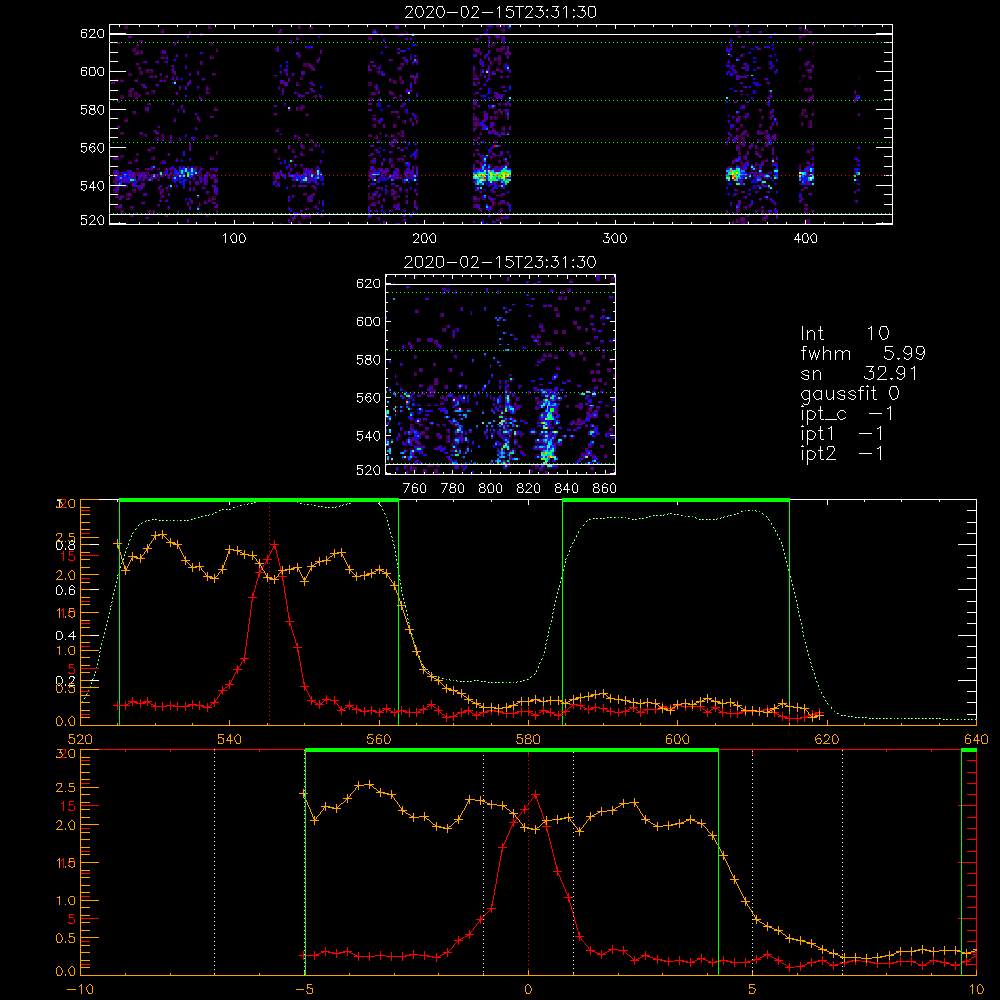Viewport: 1000px width, 1000px height.
Task: Select the 'ipt_c -1' readout line
Action: click(x=847, y=414)
